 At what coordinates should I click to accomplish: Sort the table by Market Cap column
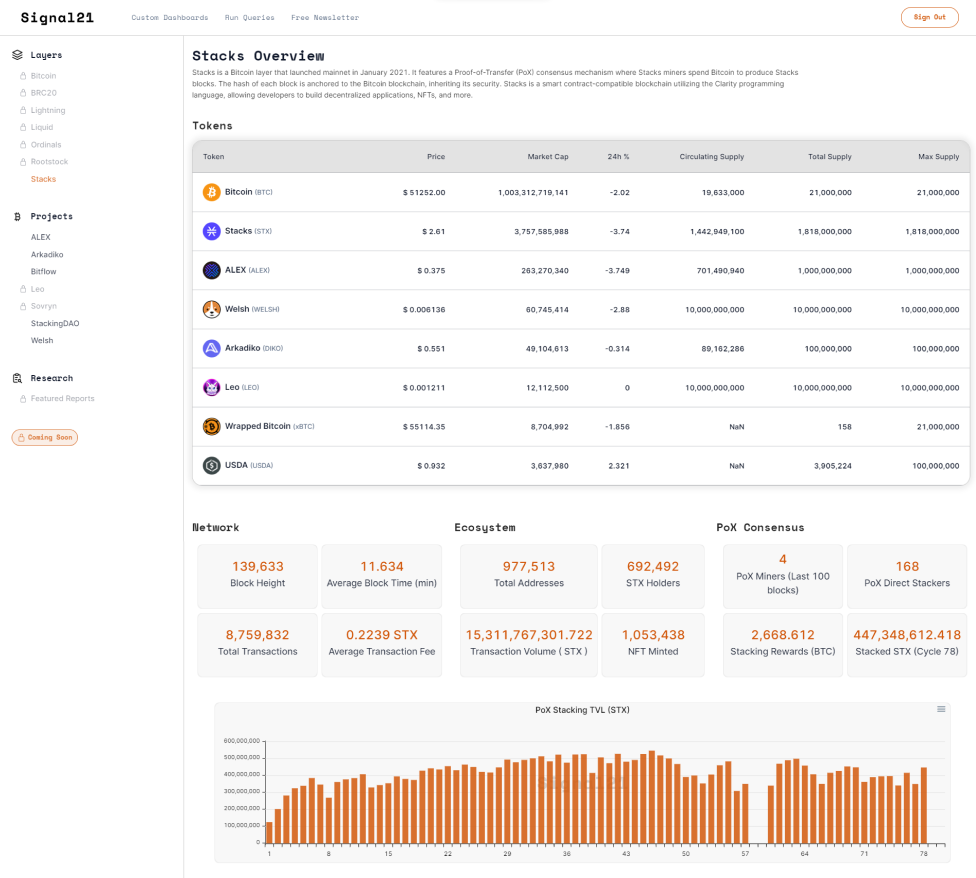548,157
